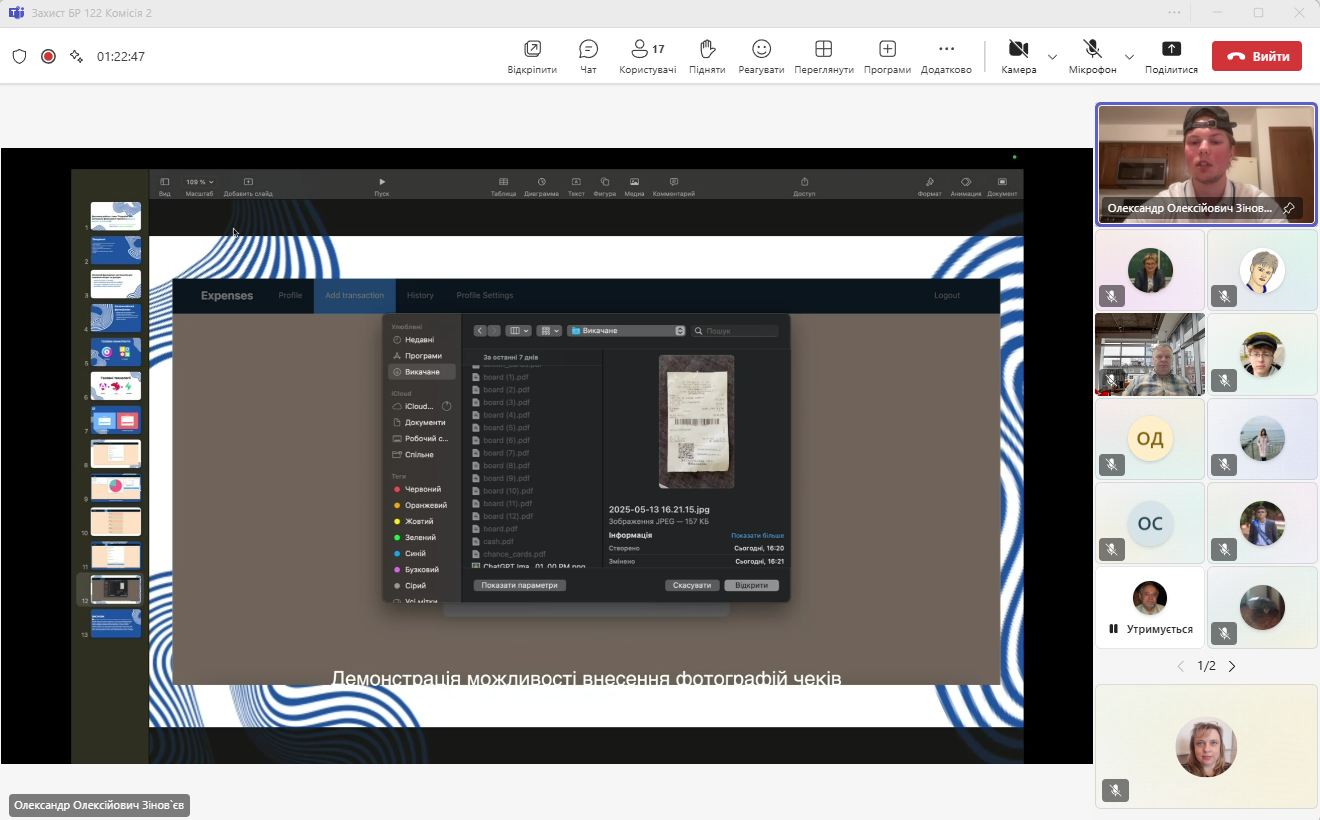Click the Поділитися share screen icon
The width and height of the screenshot is (1320, 820).
(1171, 56)
